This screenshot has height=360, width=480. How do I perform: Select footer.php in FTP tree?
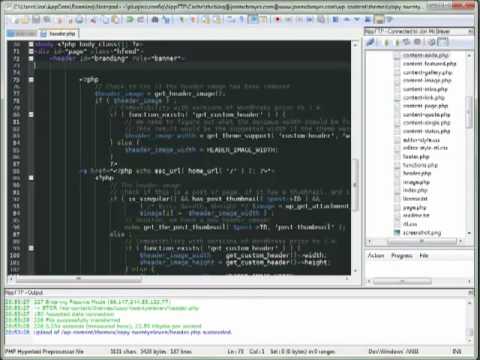pyautogui.click(x=416, y=157)
